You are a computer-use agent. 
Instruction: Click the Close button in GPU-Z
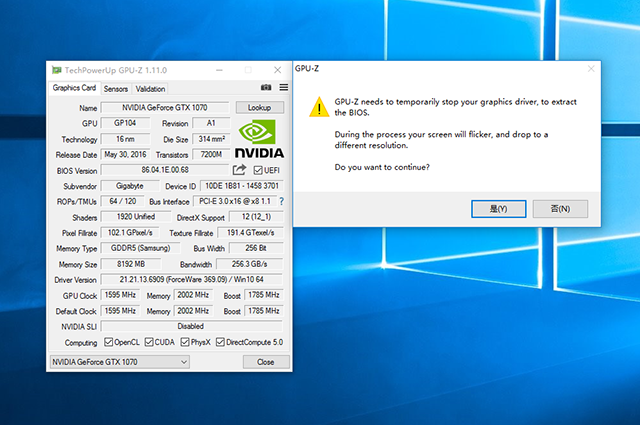click(266, 362)
